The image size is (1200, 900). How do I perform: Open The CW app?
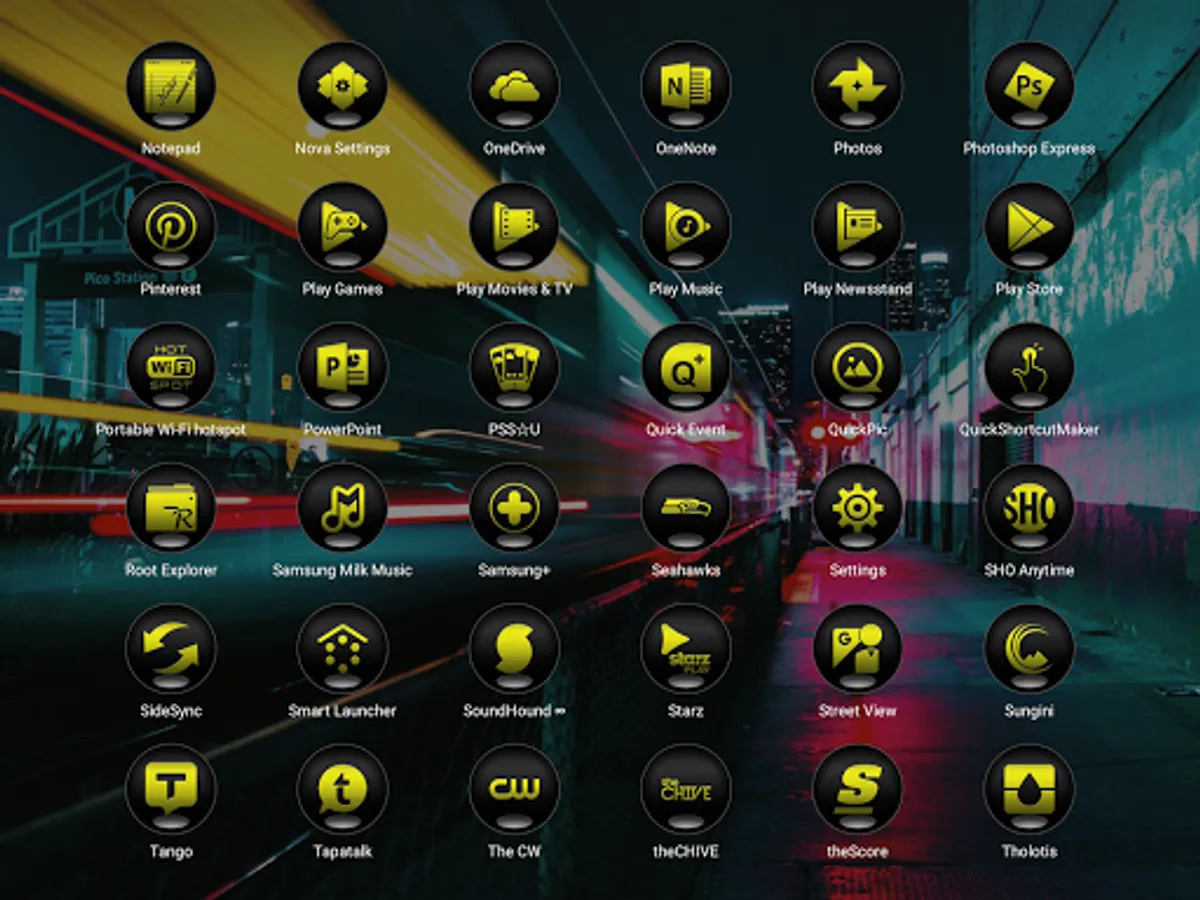(x=514, y=790)
